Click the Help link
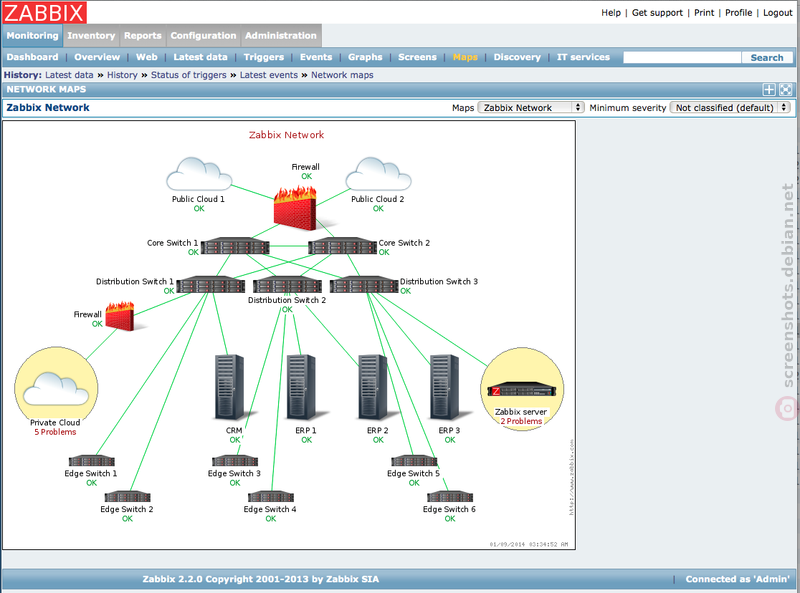 coord(611,13)
